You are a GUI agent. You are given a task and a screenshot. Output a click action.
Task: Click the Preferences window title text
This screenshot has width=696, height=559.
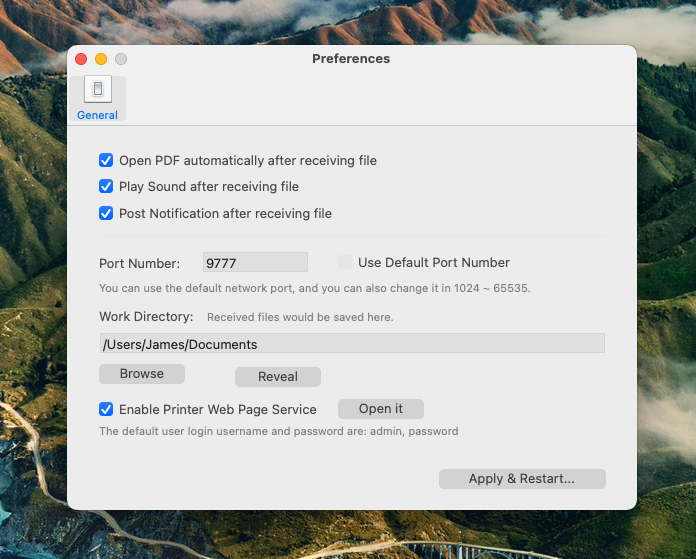pyautogui.click(x=351, y=59)
